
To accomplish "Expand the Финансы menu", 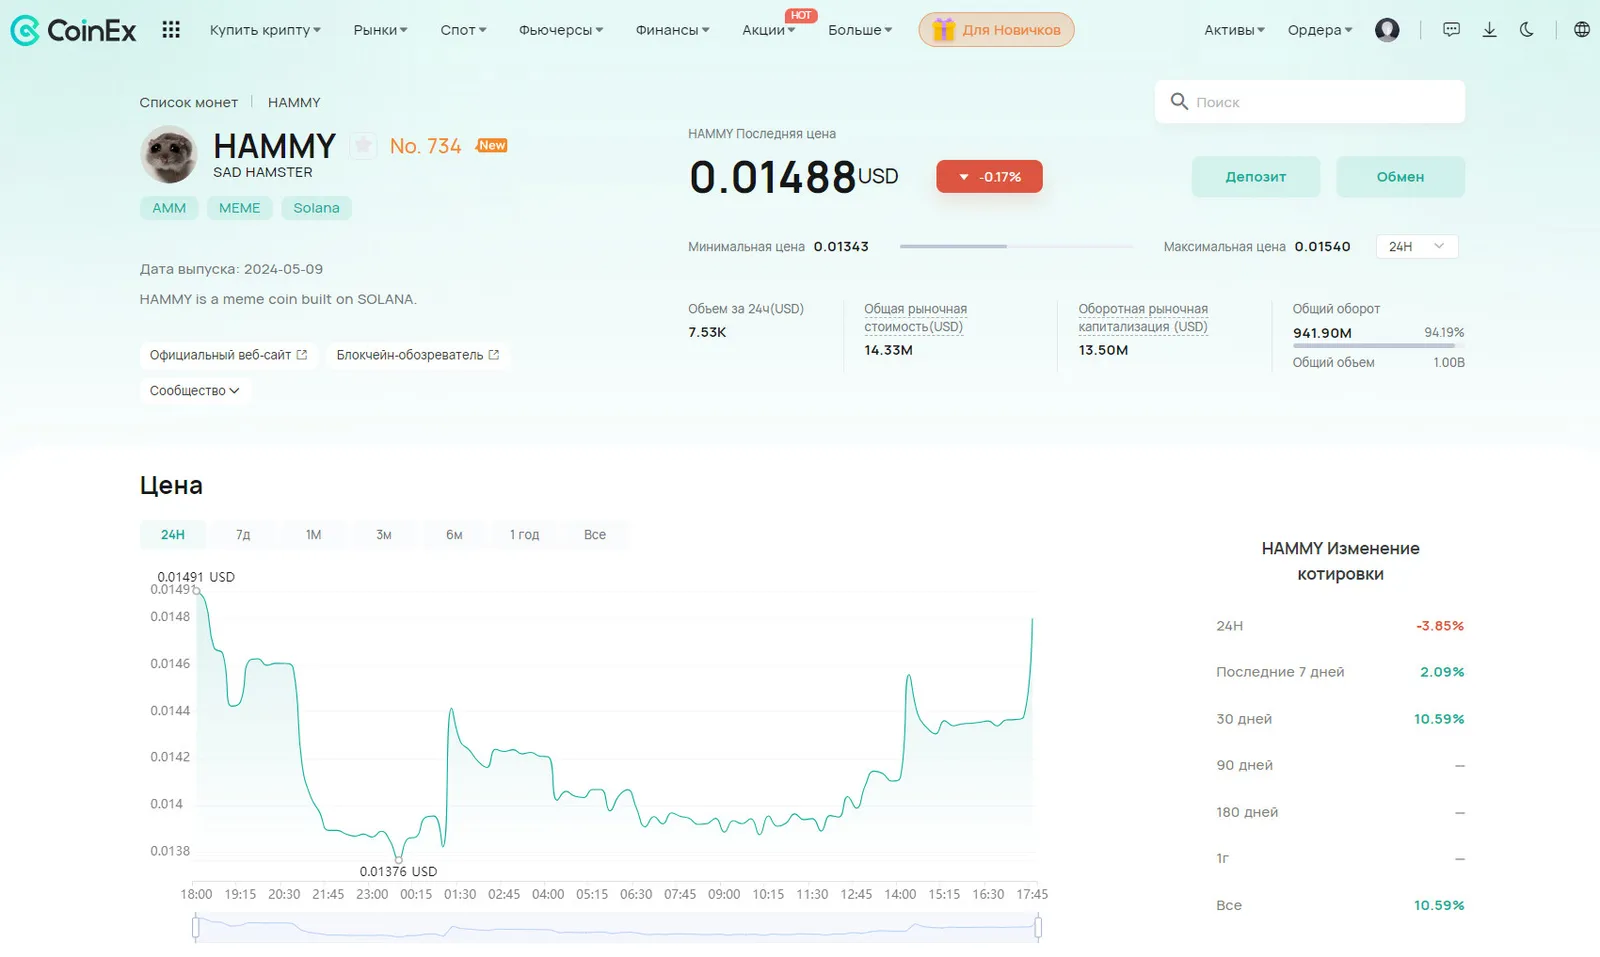I will click(x=672, y=30).
